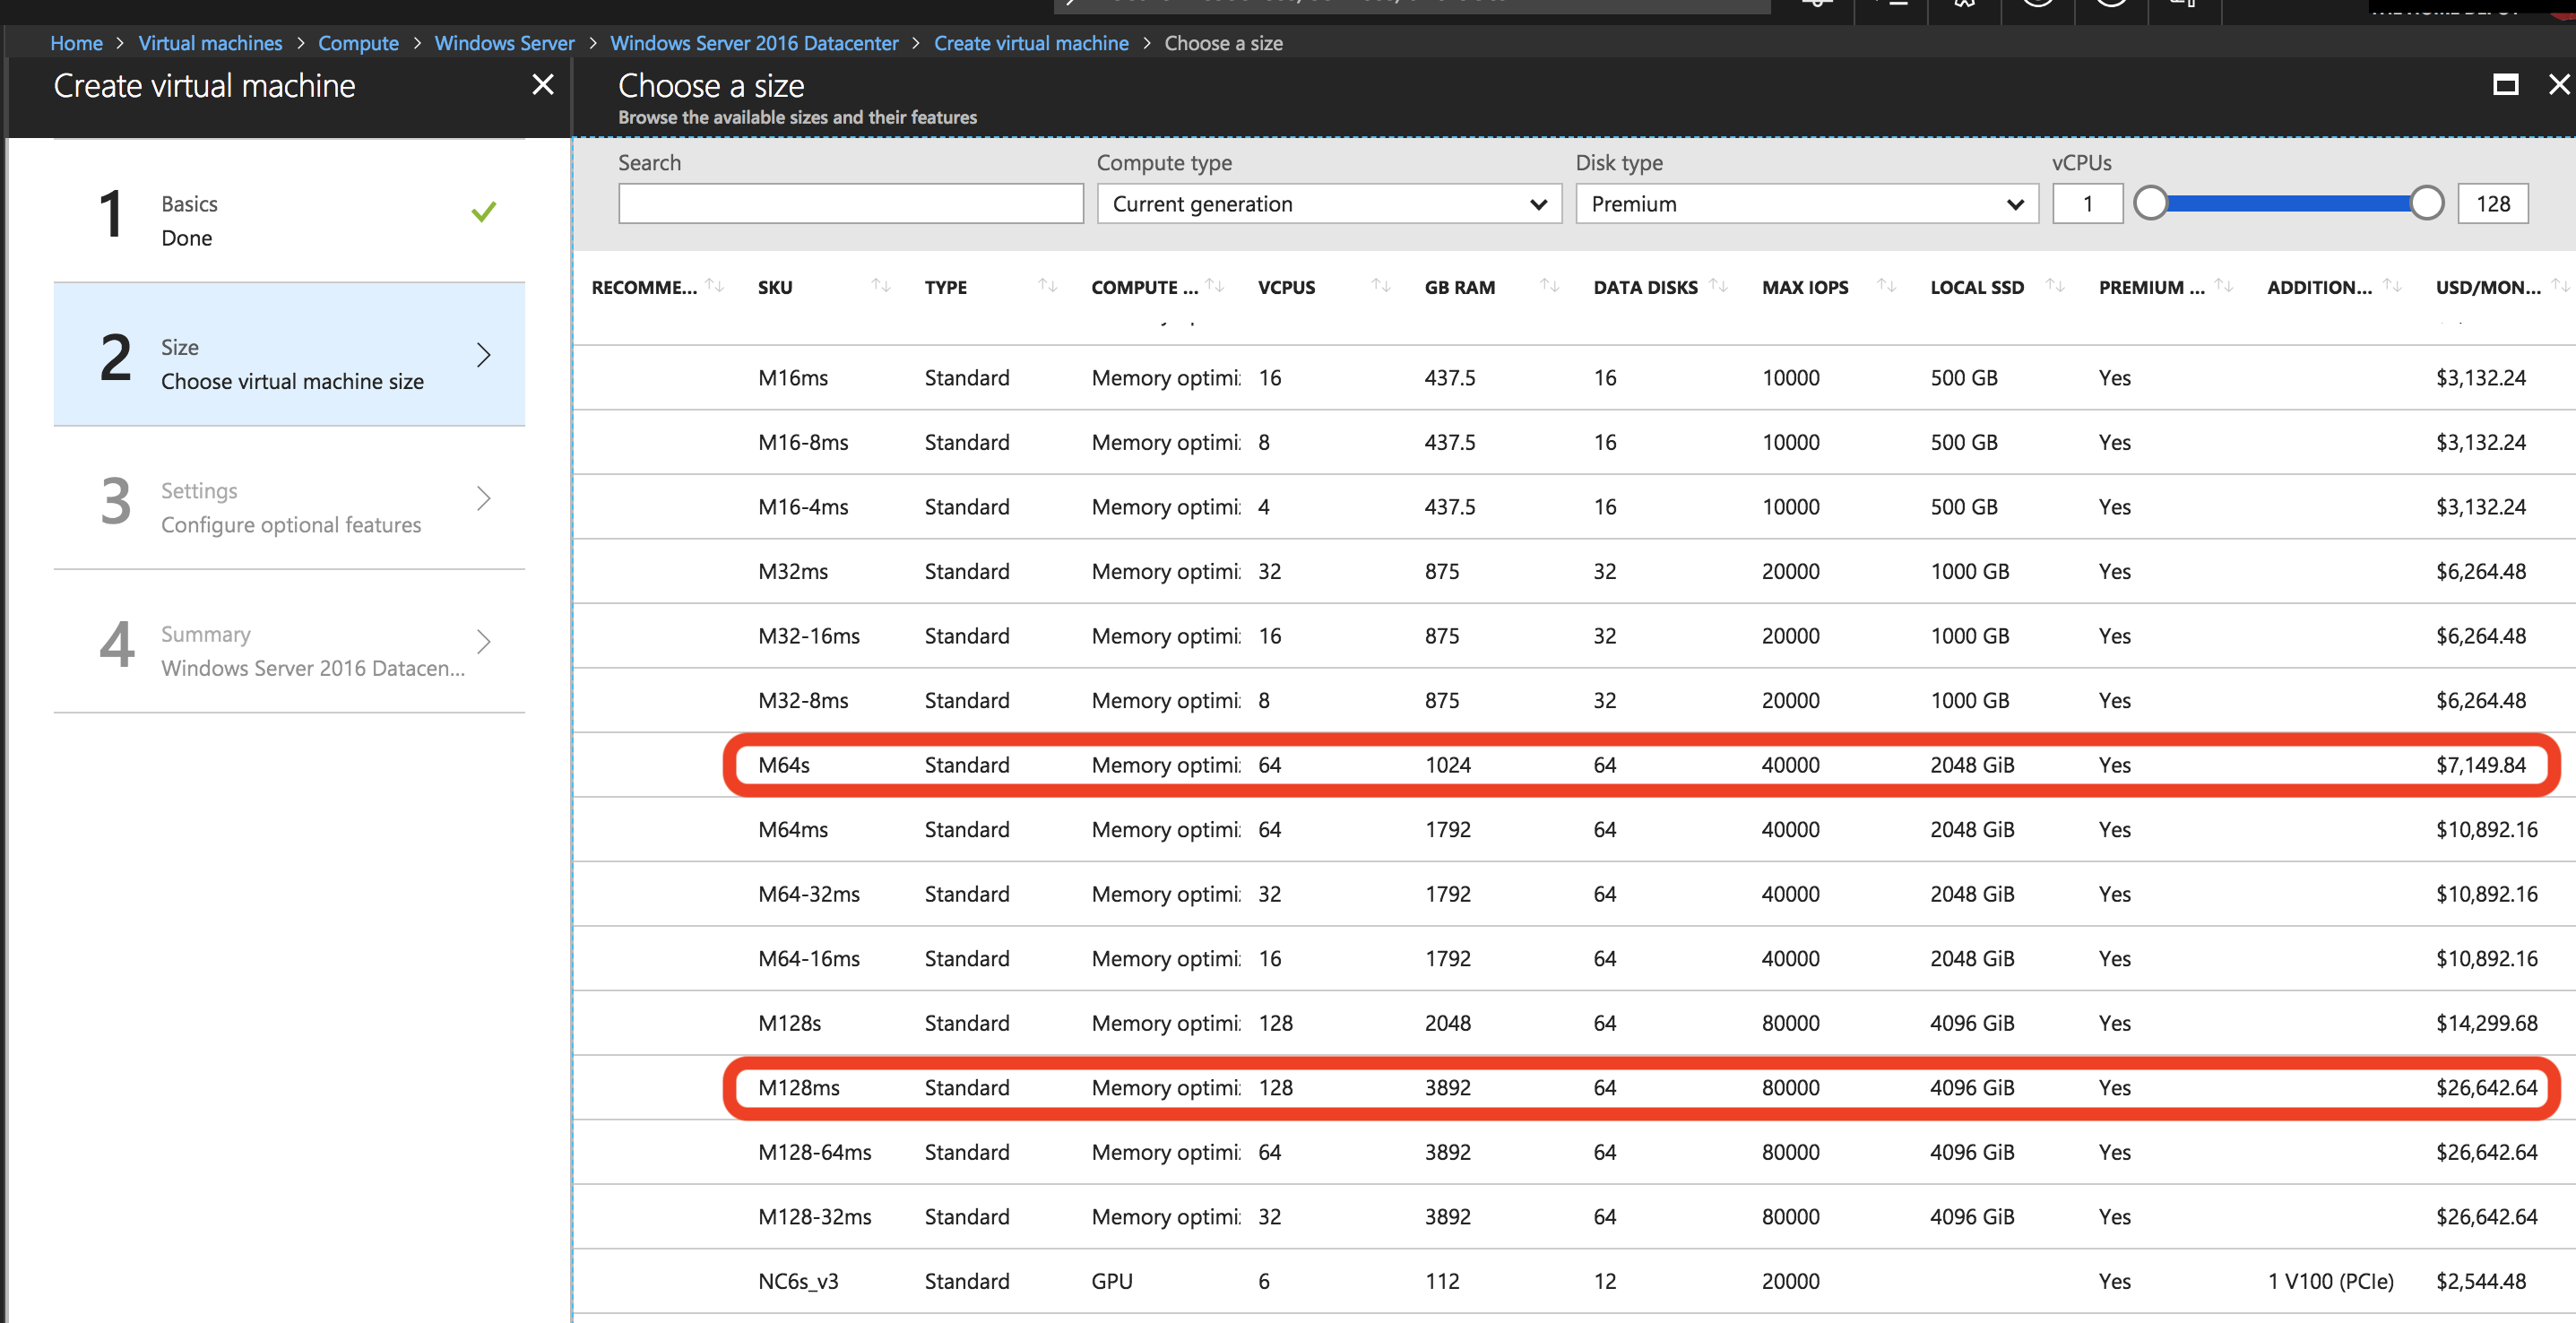Sort by PREMIUM column arrows
This screenshot has width=2576, height=1323.
(2224, 286)
